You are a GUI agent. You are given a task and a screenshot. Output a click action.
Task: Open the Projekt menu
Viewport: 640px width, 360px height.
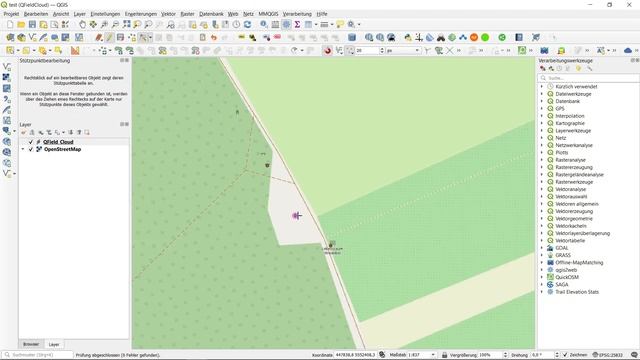(x=11, y=14)
